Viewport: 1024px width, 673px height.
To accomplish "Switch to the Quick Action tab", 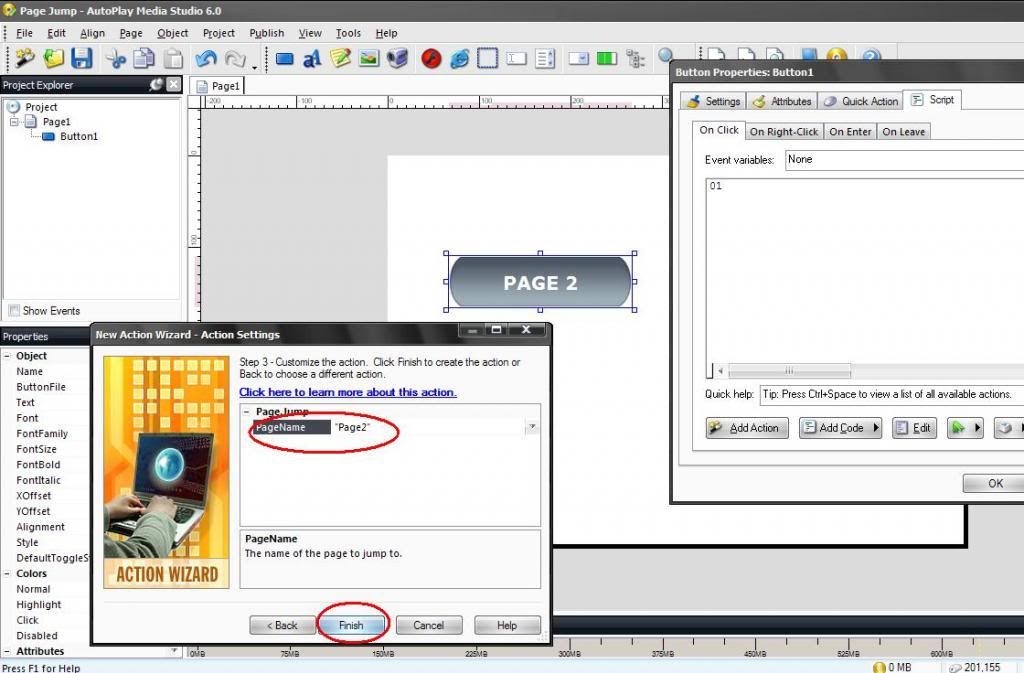I will coord(860,101).
